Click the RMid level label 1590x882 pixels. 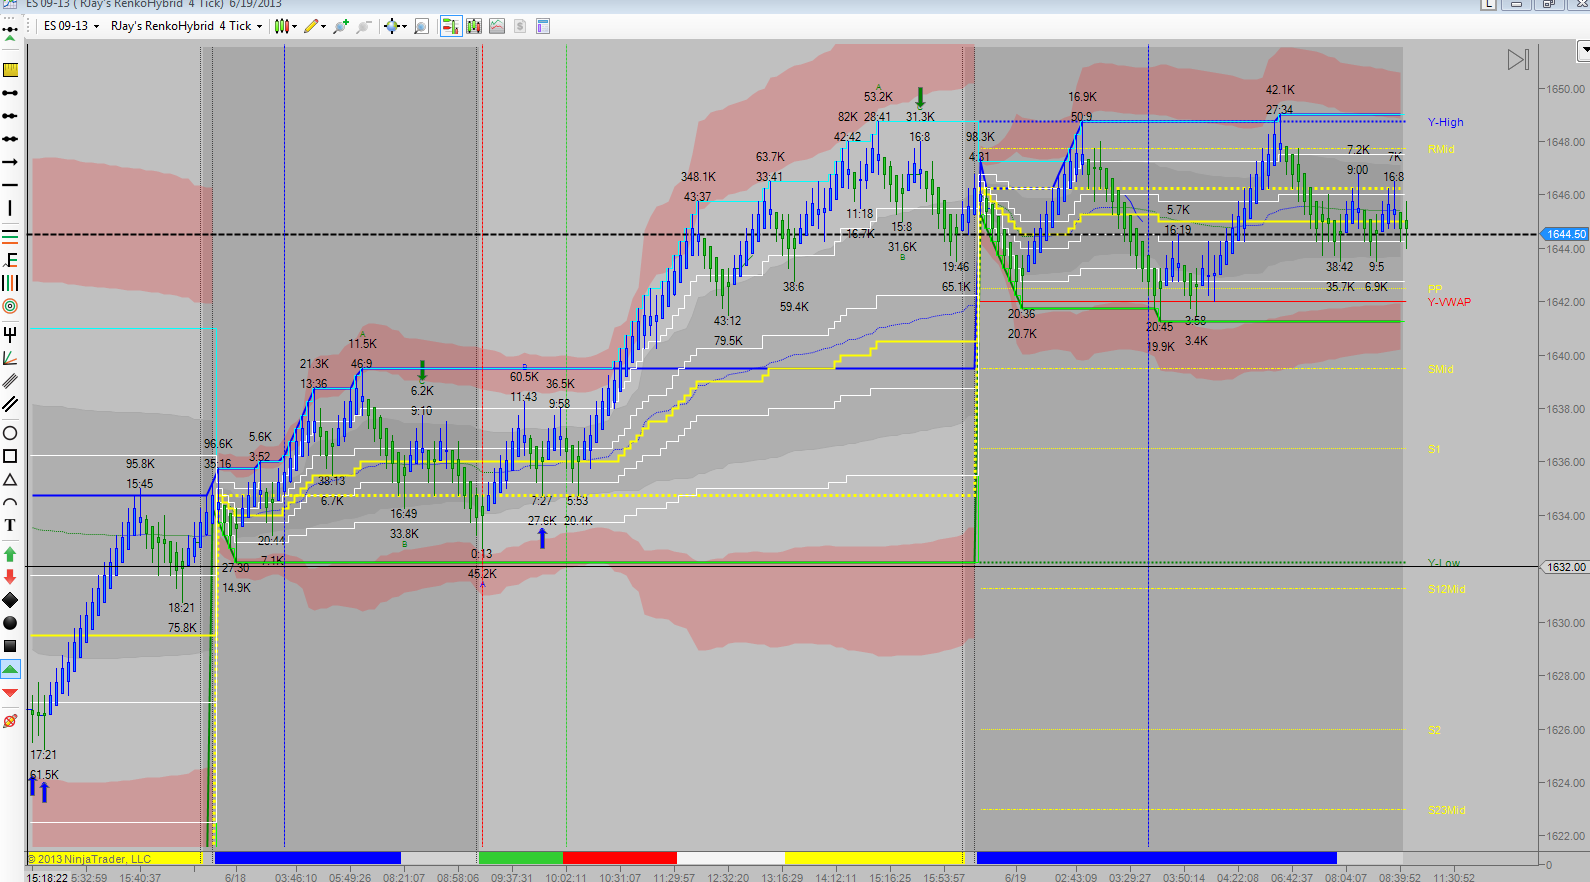[x=1441, y=149]
